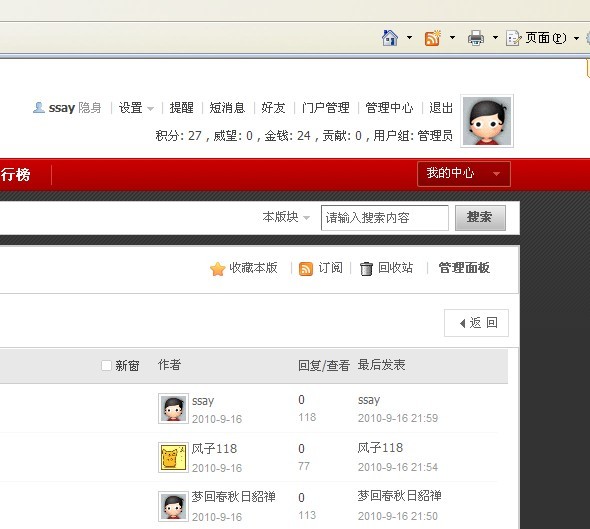Click 退出 to log out
590x529 pixels.
click(x=441, y=108)
